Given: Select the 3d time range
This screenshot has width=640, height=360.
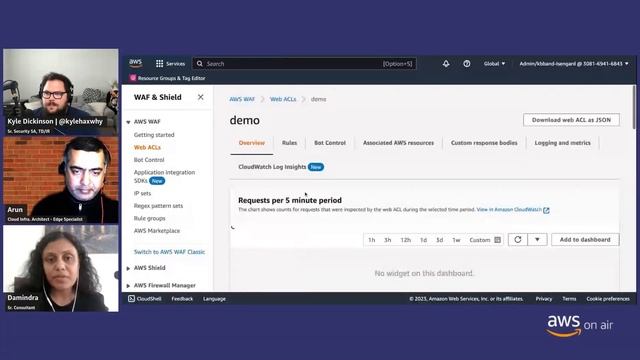Looking at the screenshot, I should pos(439,240).
